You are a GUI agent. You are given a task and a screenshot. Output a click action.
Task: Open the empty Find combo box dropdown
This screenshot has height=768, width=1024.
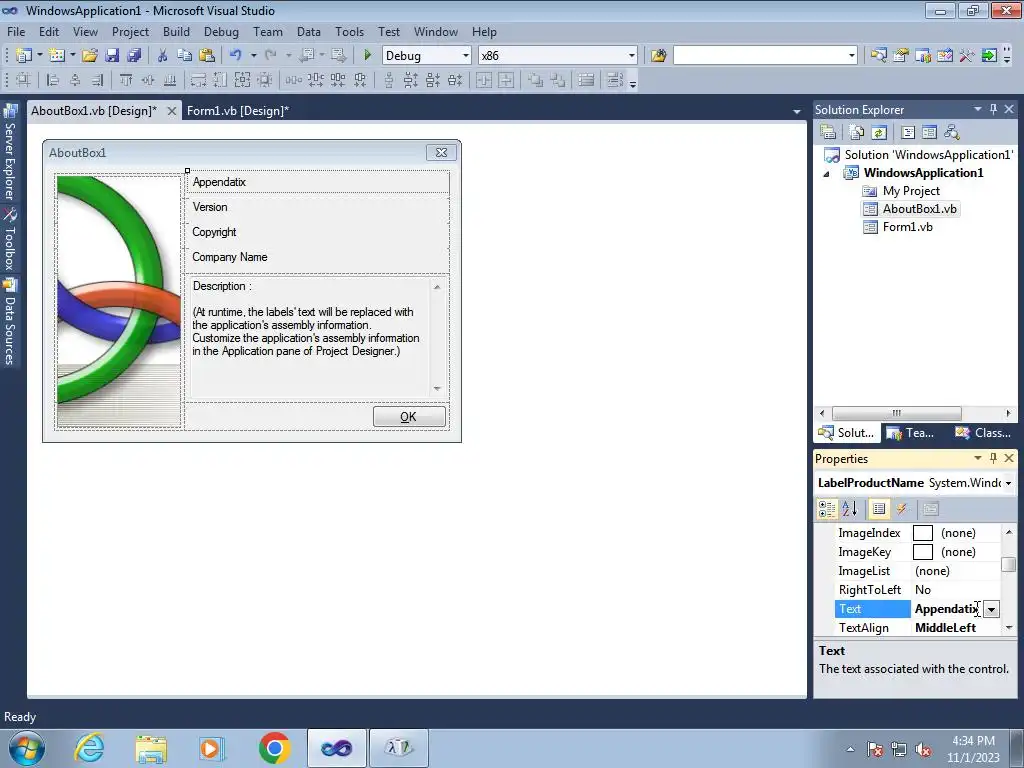(852, 56)
